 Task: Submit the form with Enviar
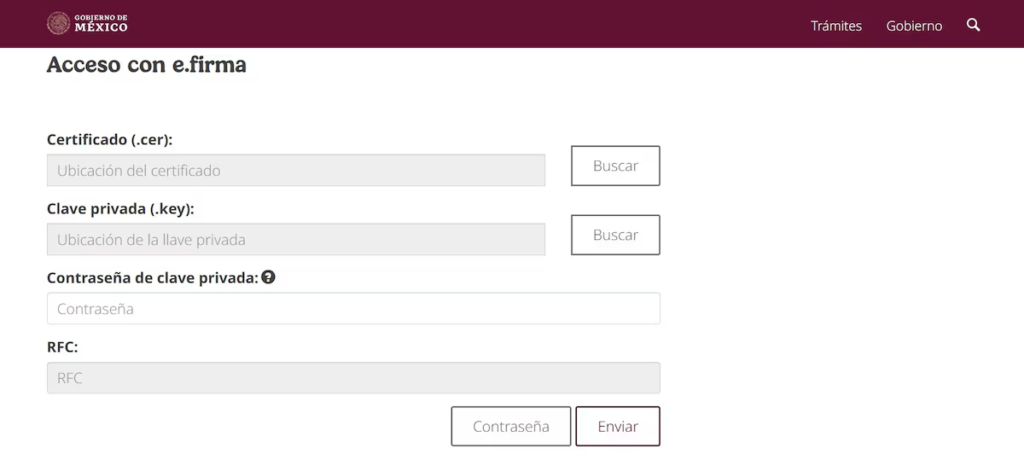pos(617,426)
